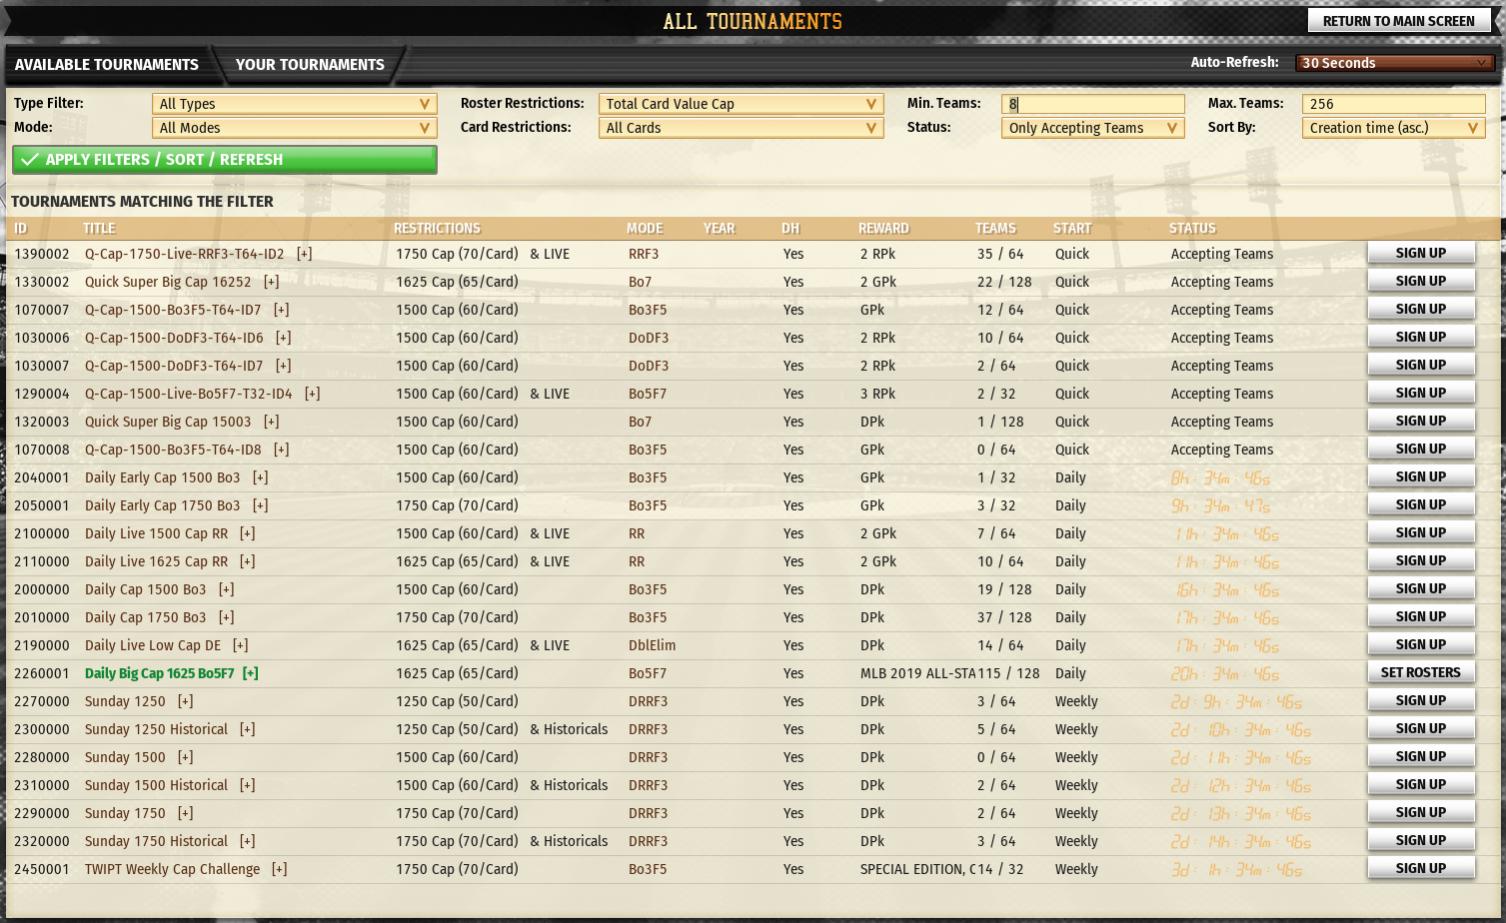Click the Min Teams input field
This screenshot has width=1506, height=923.
coord(1091,103)
